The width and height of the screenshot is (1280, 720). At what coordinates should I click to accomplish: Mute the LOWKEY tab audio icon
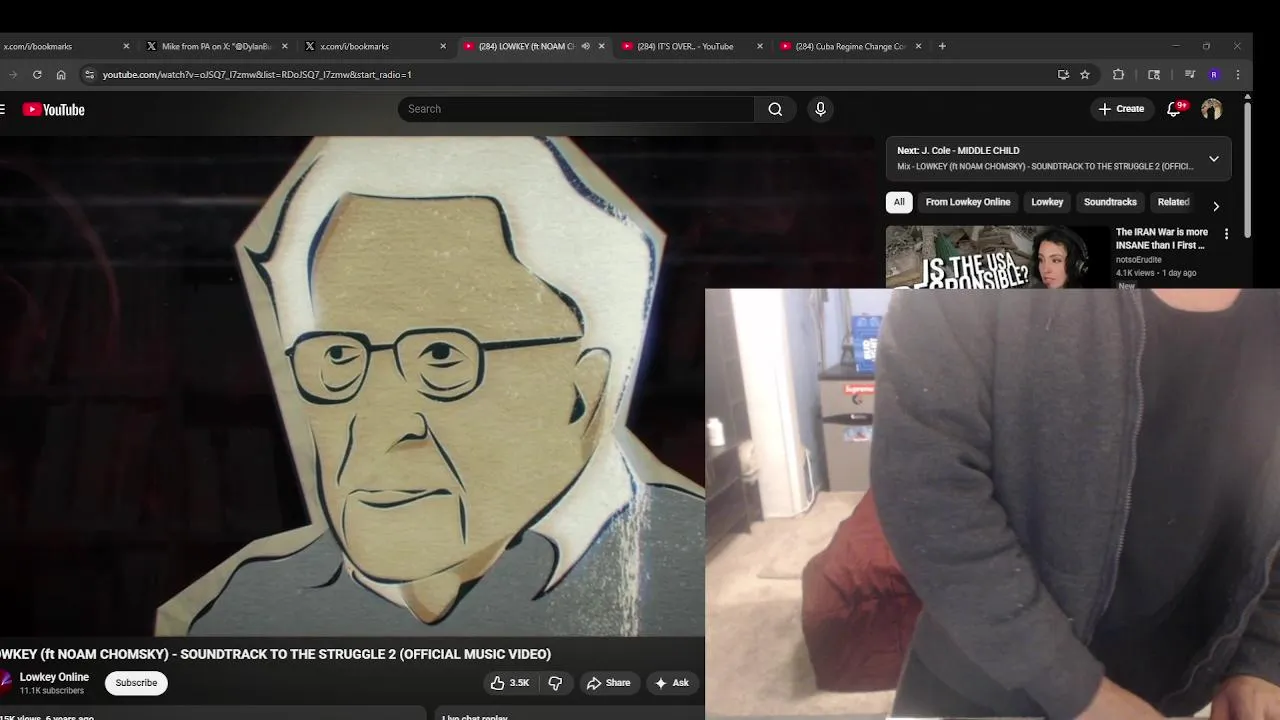[x=586, y=46]
